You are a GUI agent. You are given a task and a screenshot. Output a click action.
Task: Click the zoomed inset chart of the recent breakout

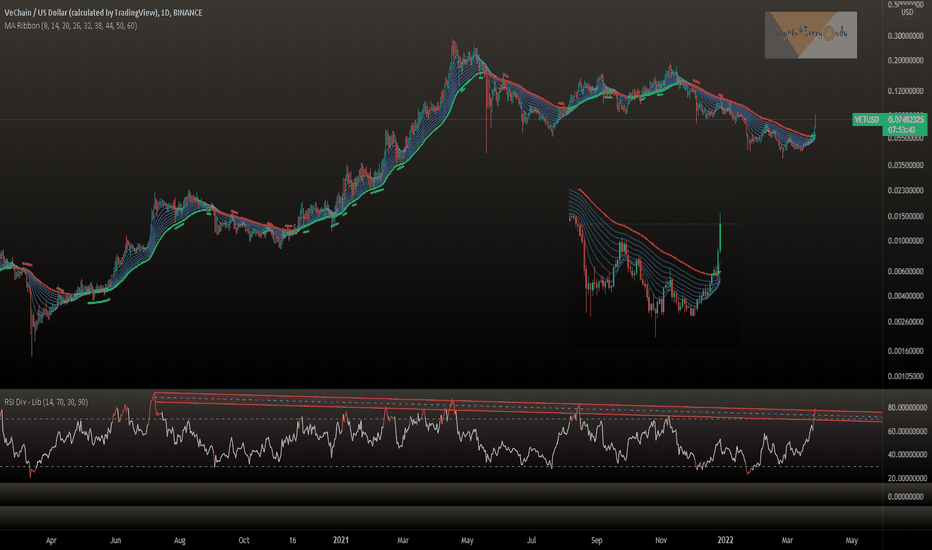click(x=655, y=268)
